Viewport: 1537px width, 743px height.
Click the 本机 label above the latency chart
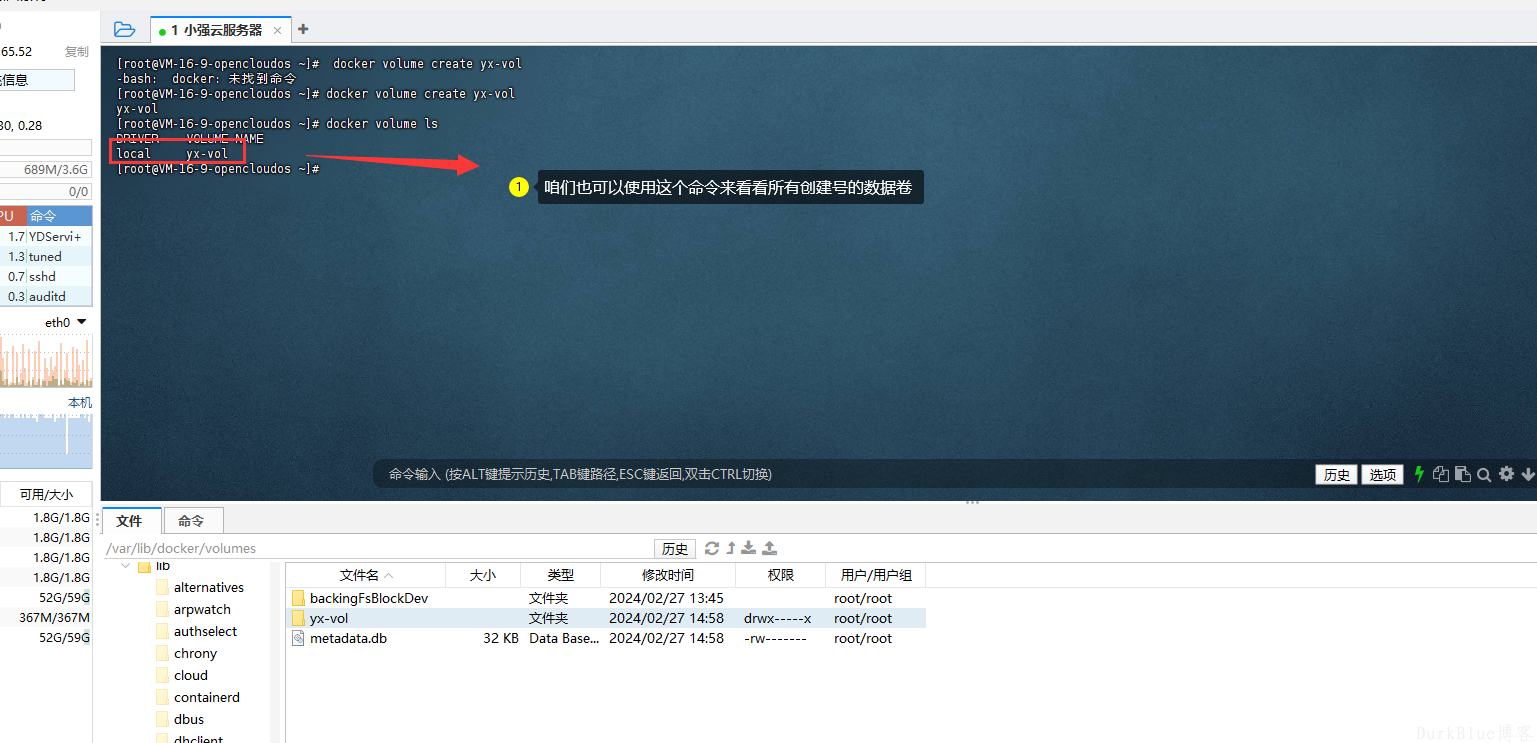(x=79, y=402)
